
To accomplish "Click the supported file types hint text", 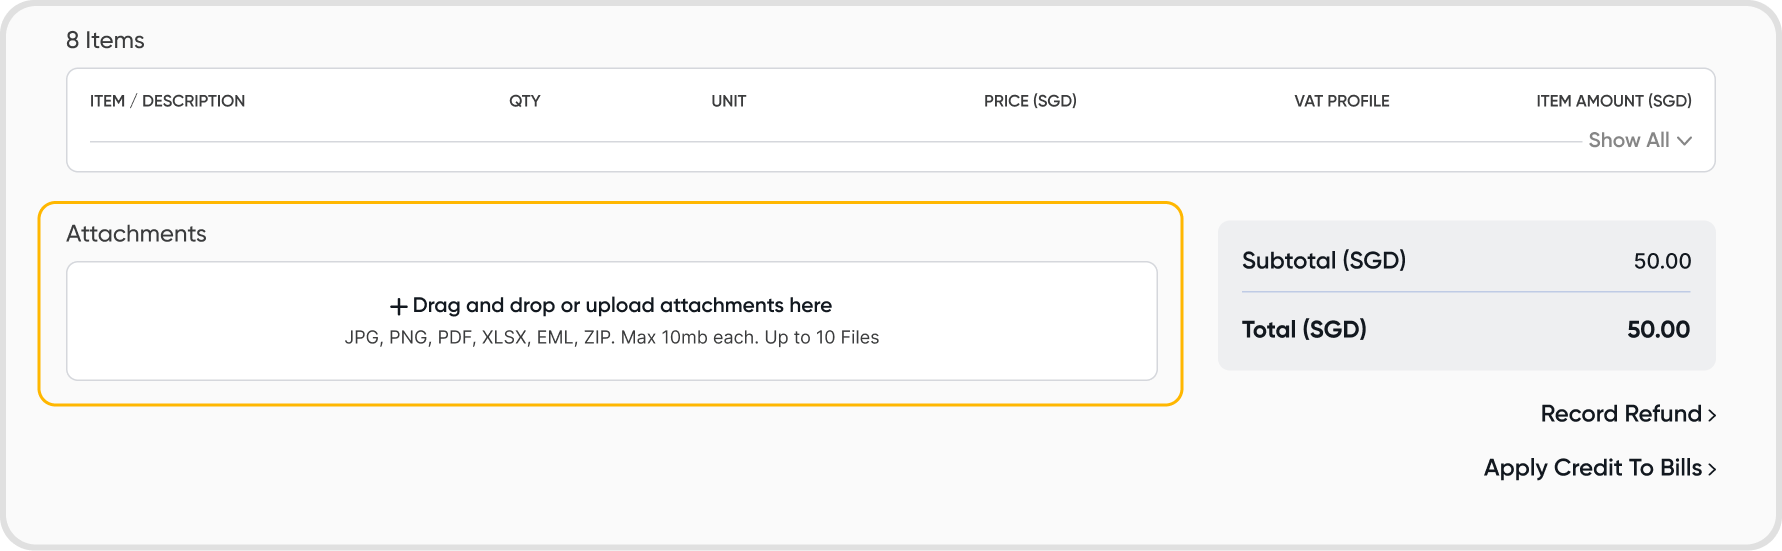I will (611, 338).
